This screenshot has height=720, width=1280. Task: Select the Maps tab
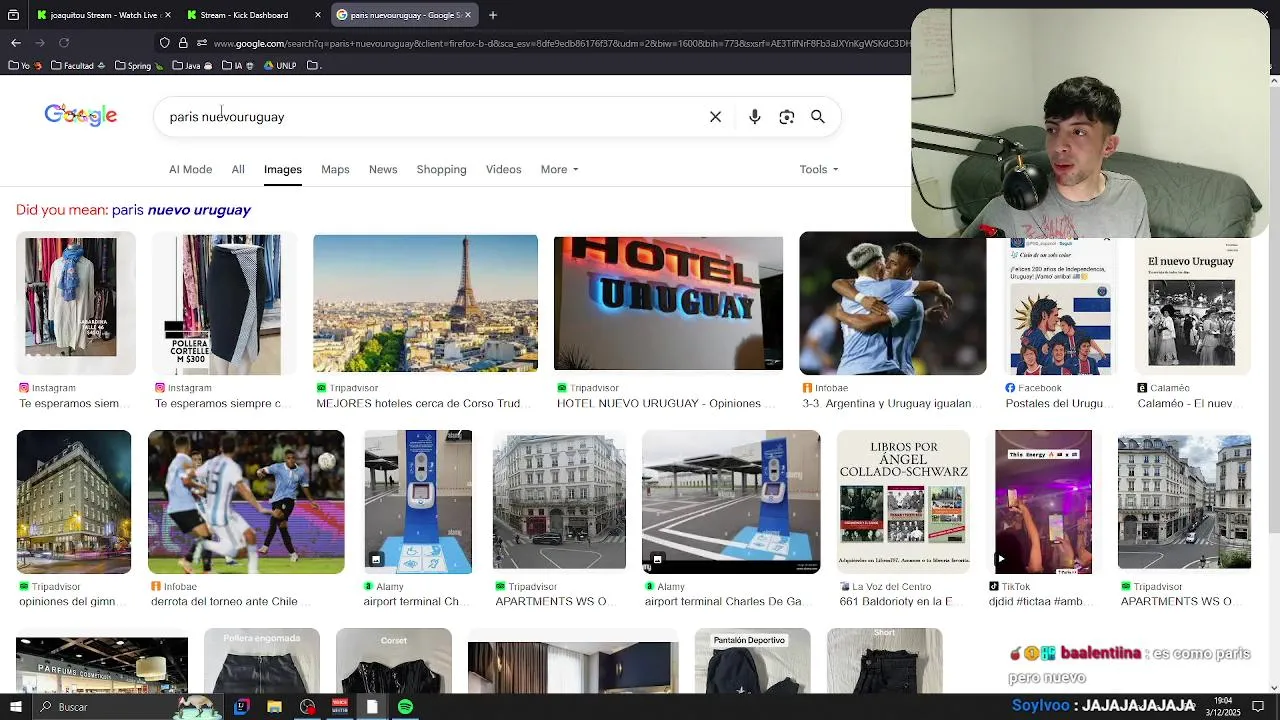click(335, 169)
